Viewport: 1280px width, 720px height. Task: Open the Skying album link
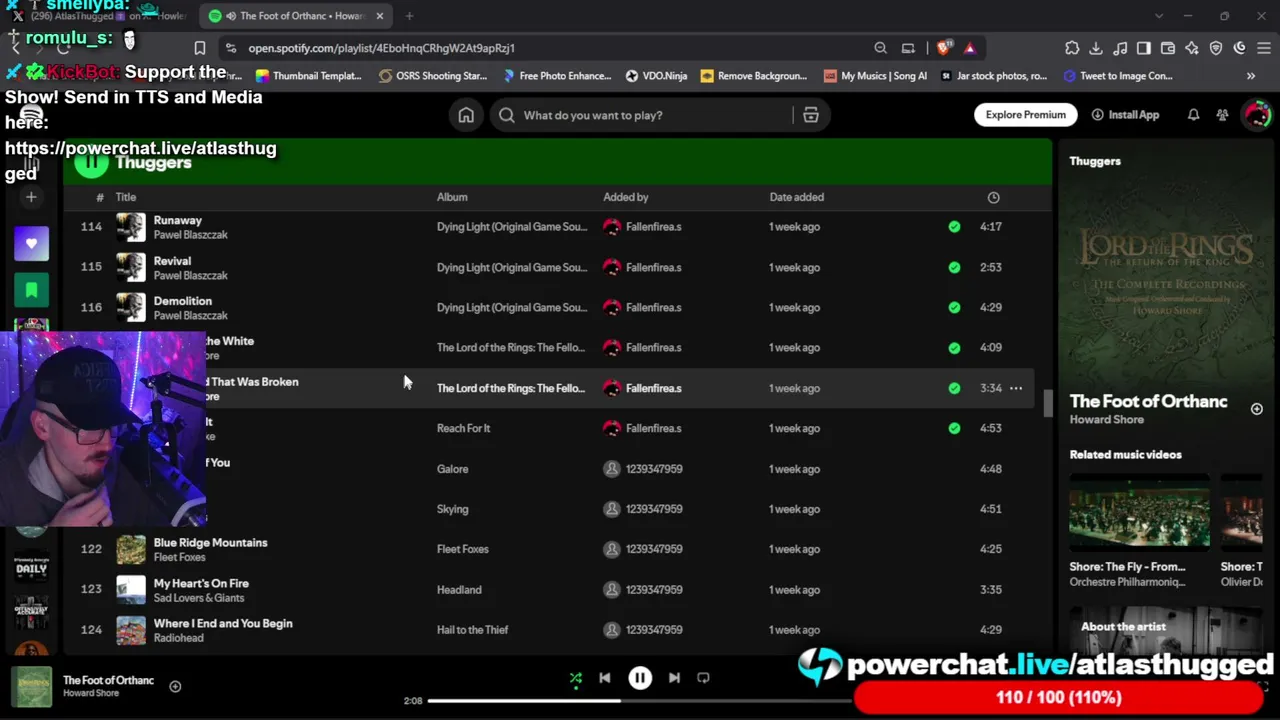point(452,509)
